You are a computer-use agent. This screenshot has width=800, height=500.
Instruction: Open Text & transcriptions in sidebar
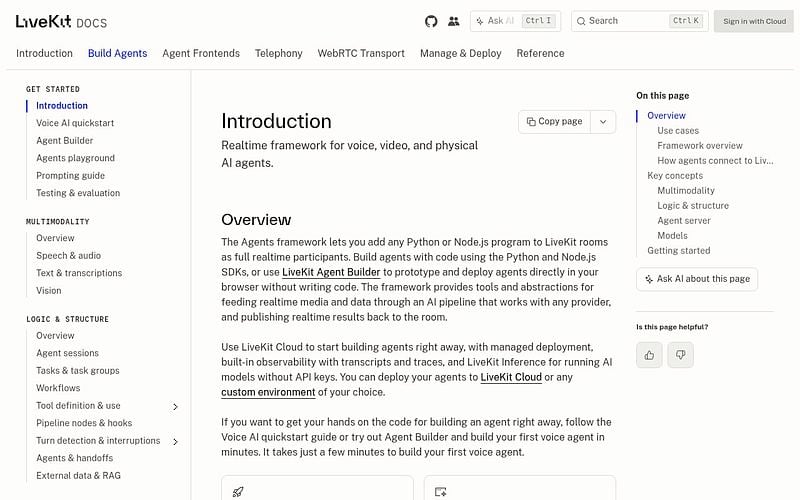(x=79, y=273)
